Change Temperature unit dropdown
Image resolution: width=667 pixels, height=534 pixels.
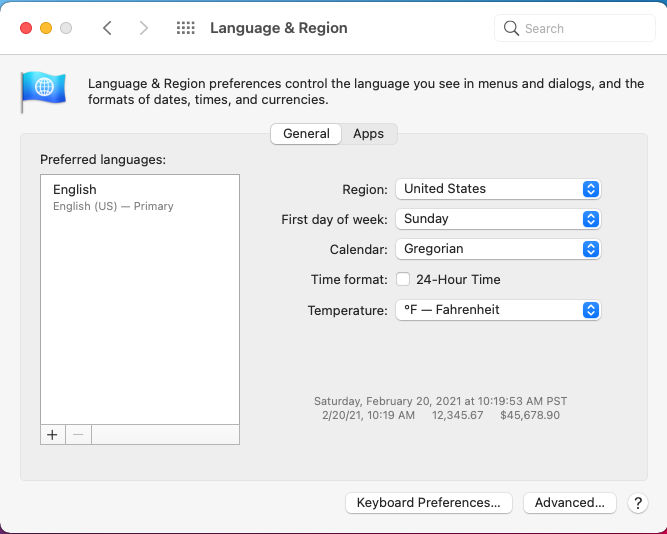tap(498, 310)
